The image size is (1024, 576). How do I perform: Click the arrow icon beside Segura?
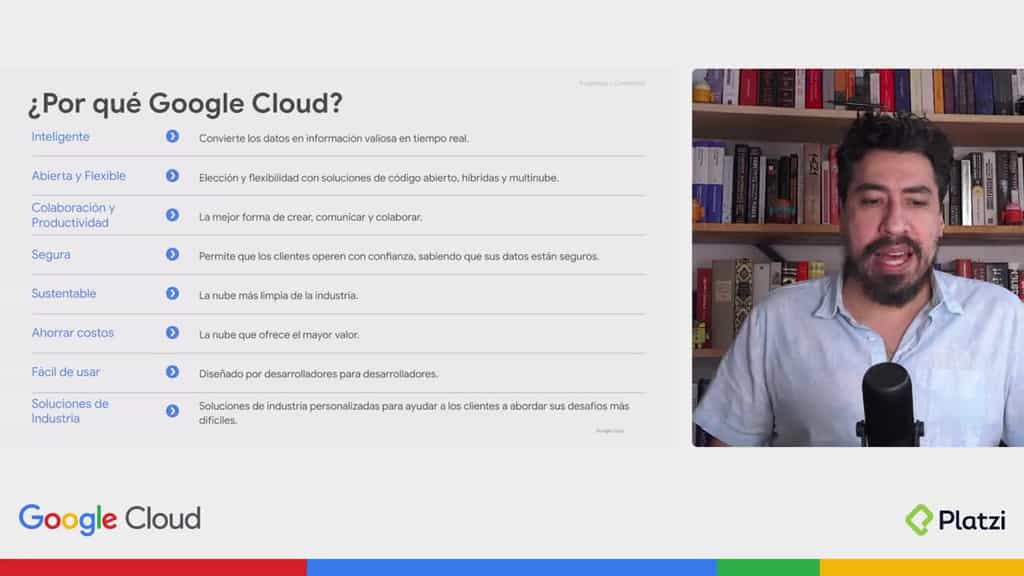172,254
